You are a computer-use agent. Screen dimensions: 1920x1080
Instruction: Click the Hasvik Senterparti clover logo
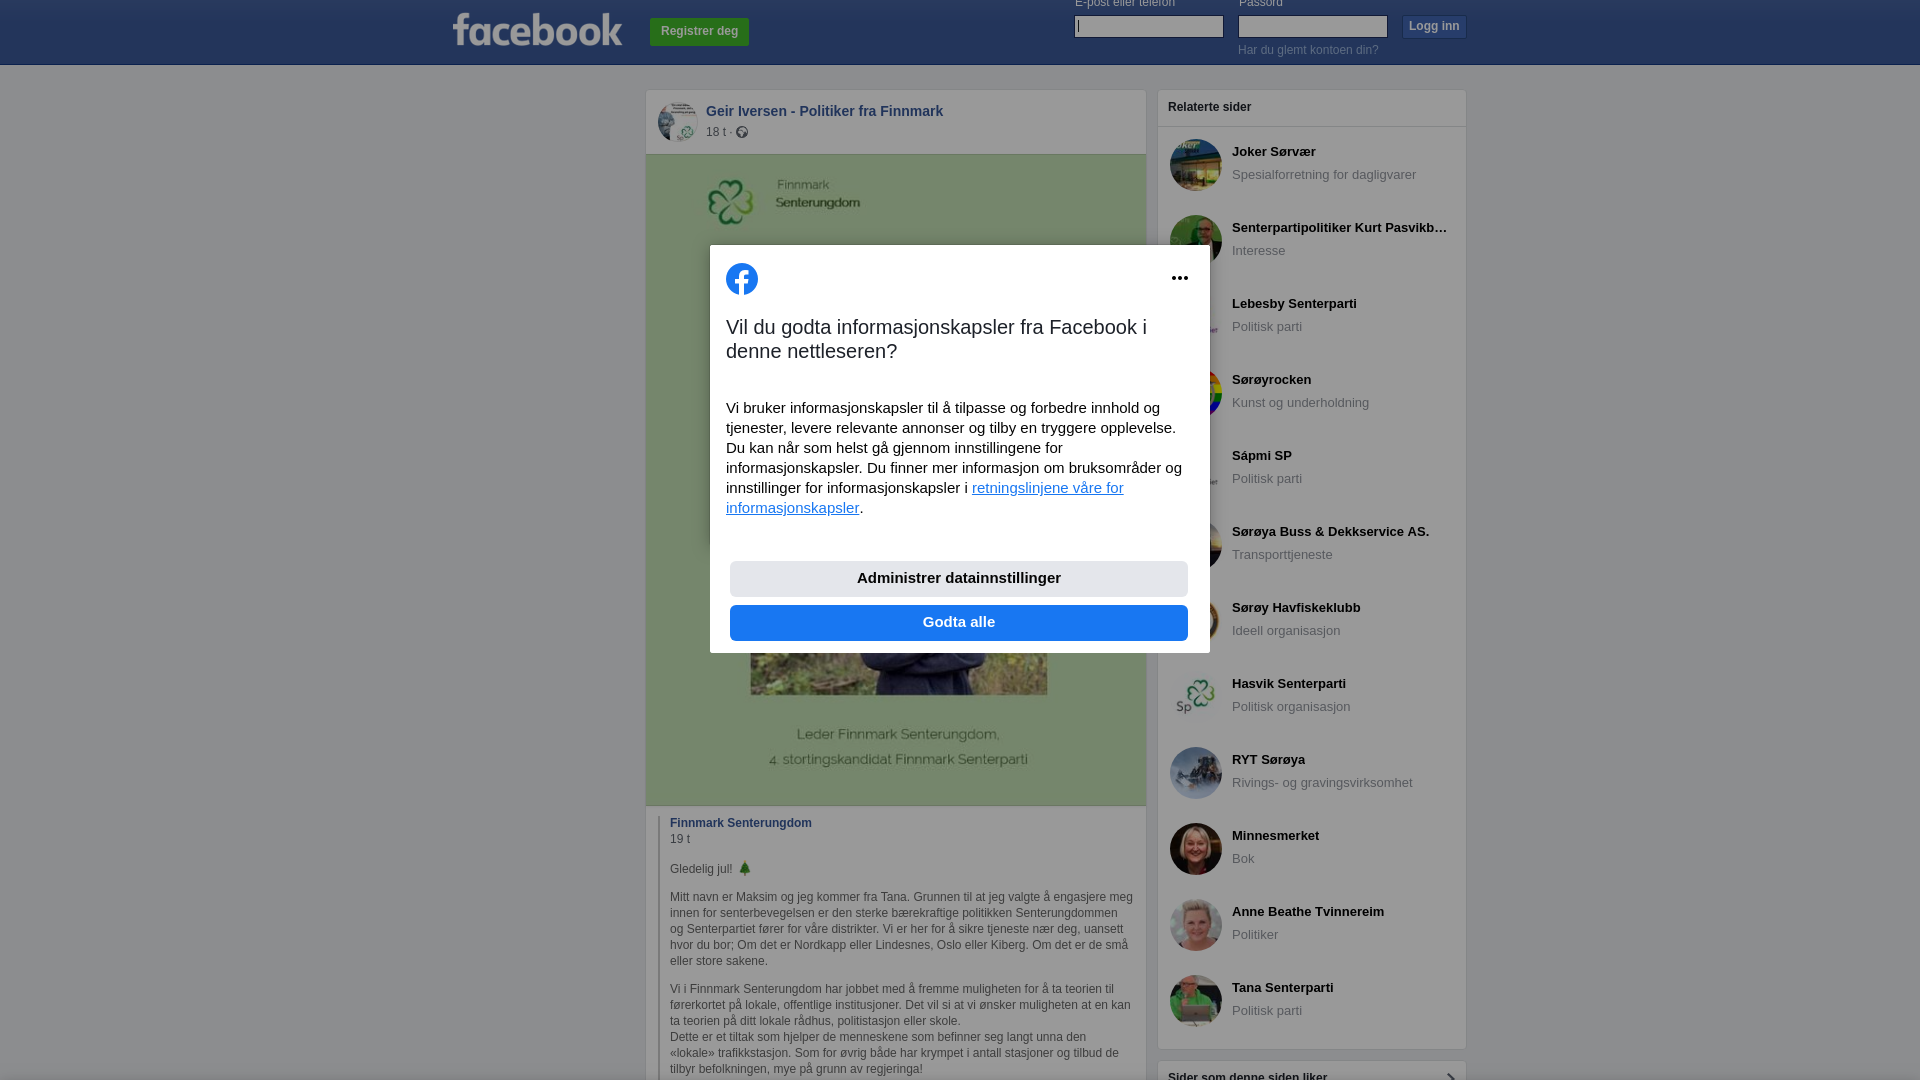(1196, 697)
